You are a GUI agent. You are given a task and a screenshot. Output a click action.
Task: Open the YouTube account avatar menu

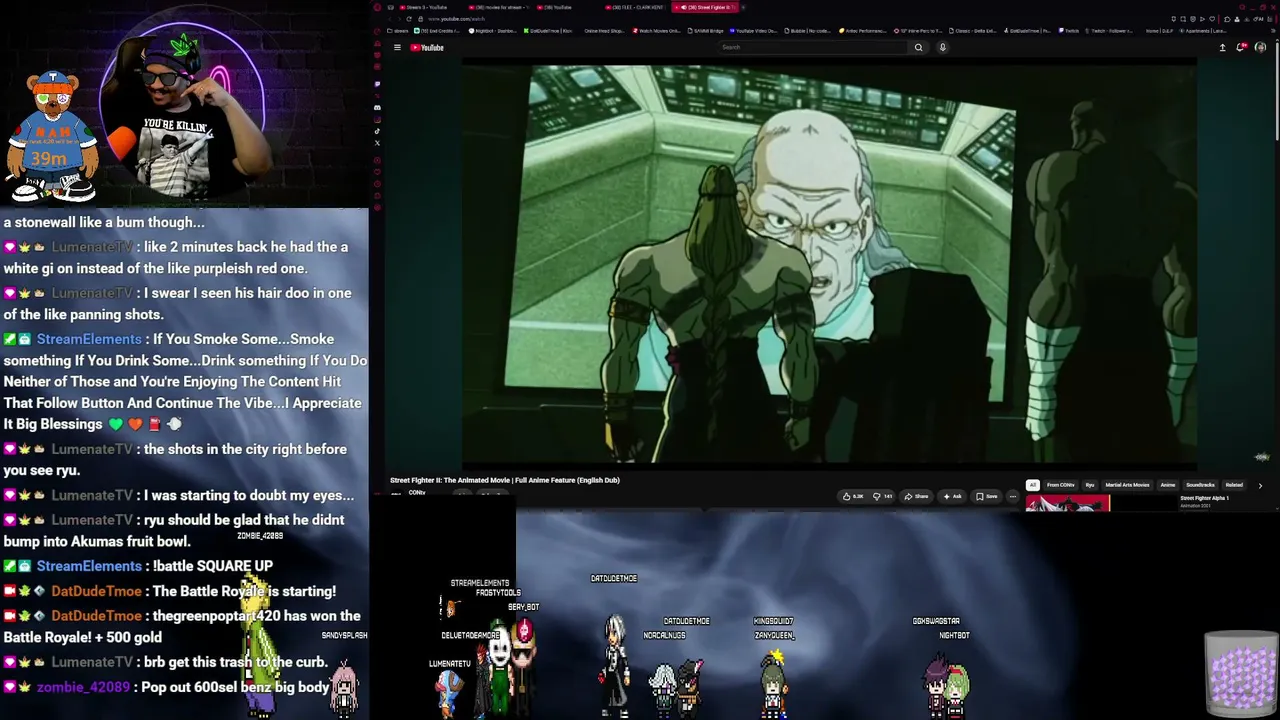1260,47
